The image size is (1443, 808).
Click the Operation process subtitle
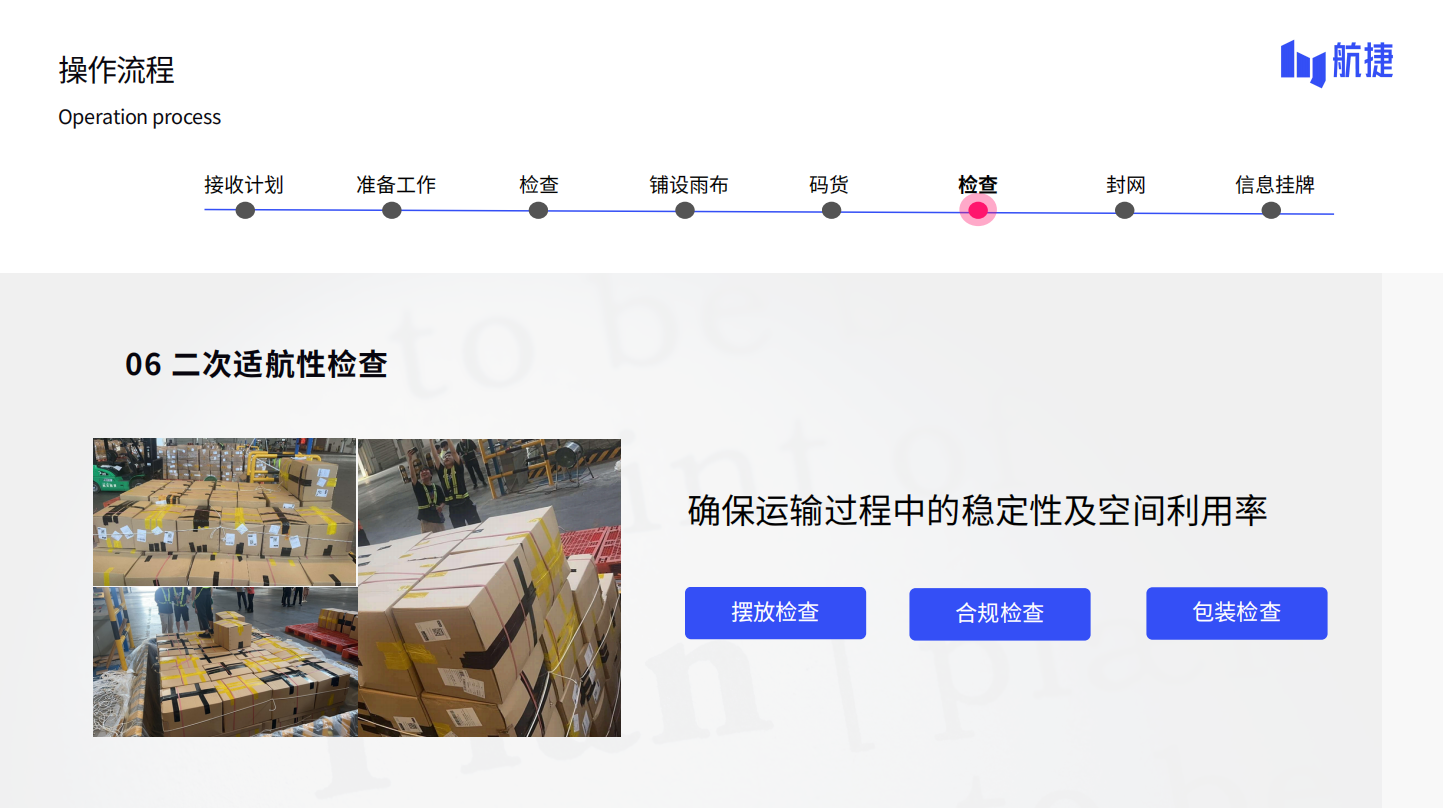pos(140,117)
